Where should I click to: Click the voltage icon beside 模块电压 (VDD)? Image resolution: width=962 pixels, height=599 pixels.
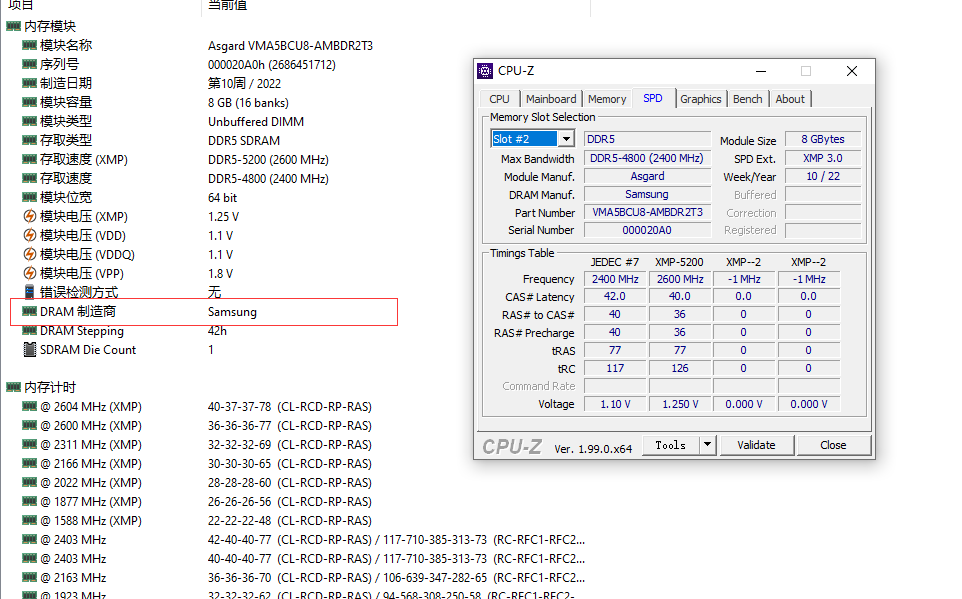point(29,235)
